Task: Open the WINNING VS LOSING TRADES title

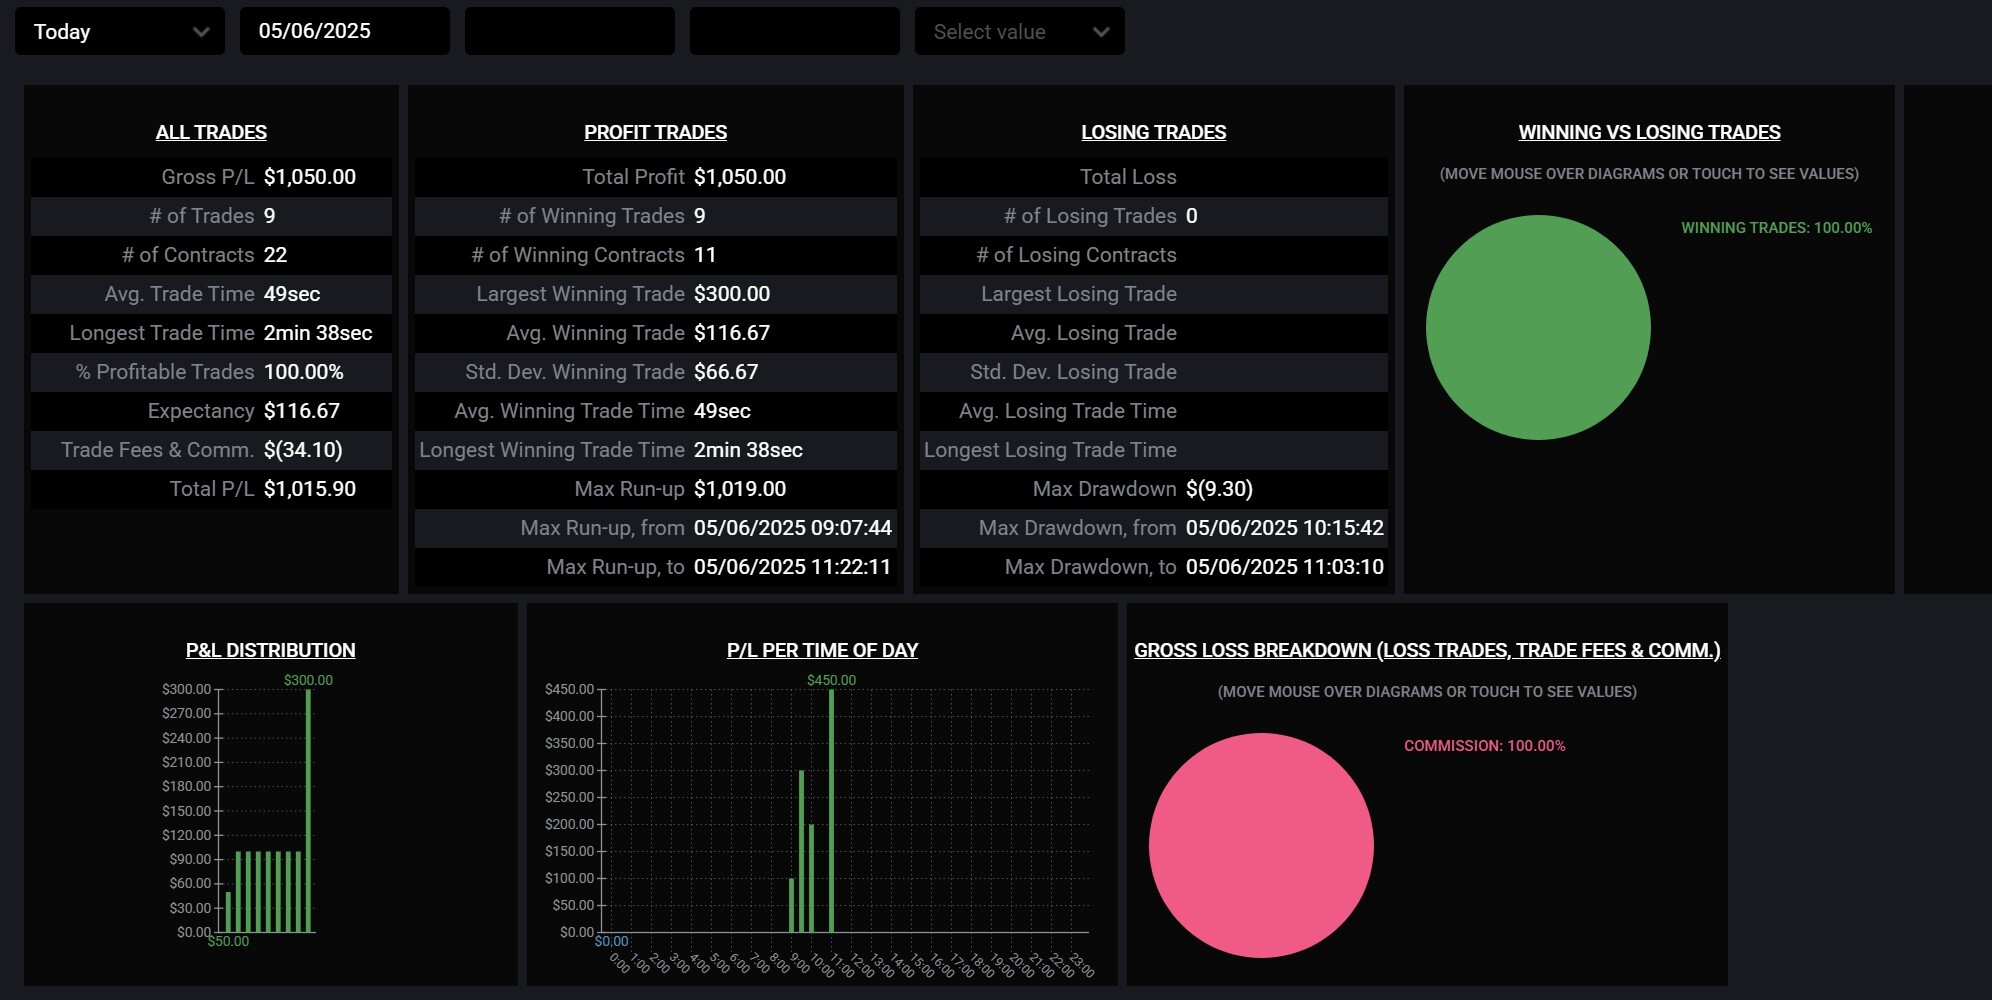Action: (x=1649, y=132)
